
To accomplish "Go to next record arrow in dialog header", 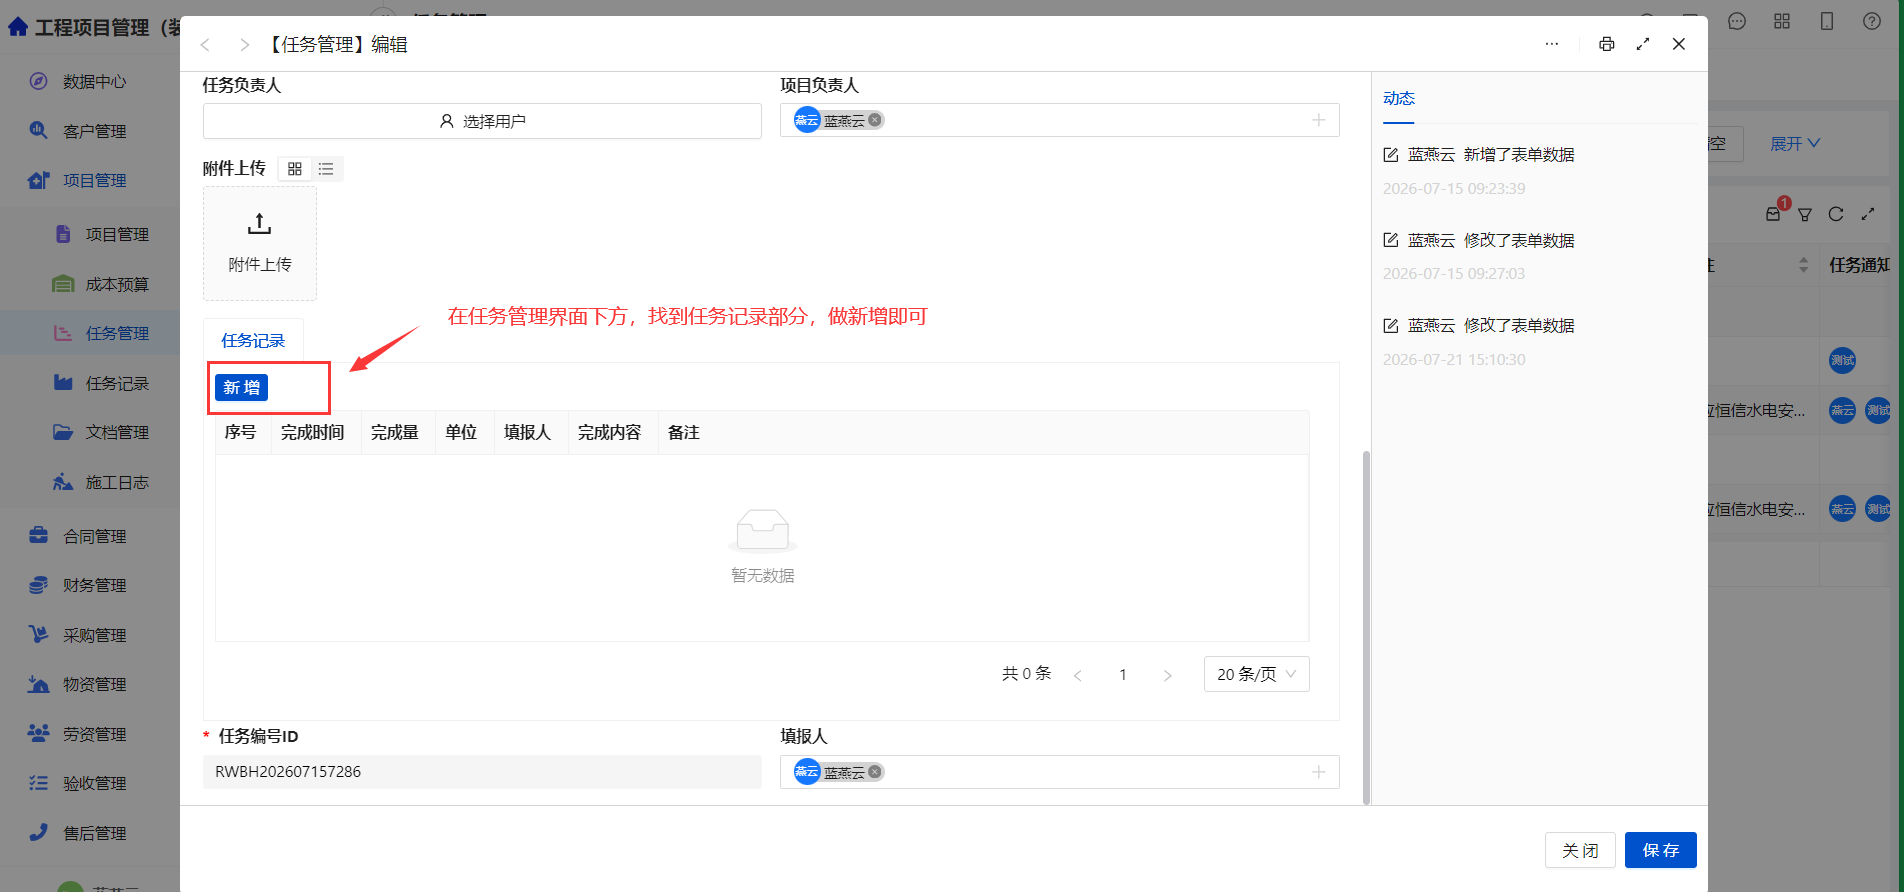I will coord(244,44).
